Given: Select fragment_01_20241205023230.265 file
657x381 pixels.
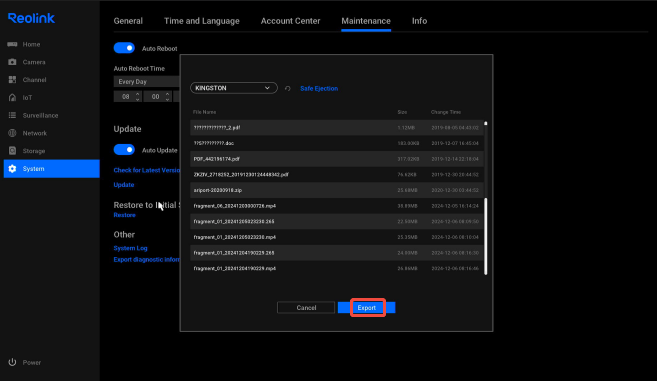Looking at the screenshot, I should pyautogui.click(x=336, y=221).
